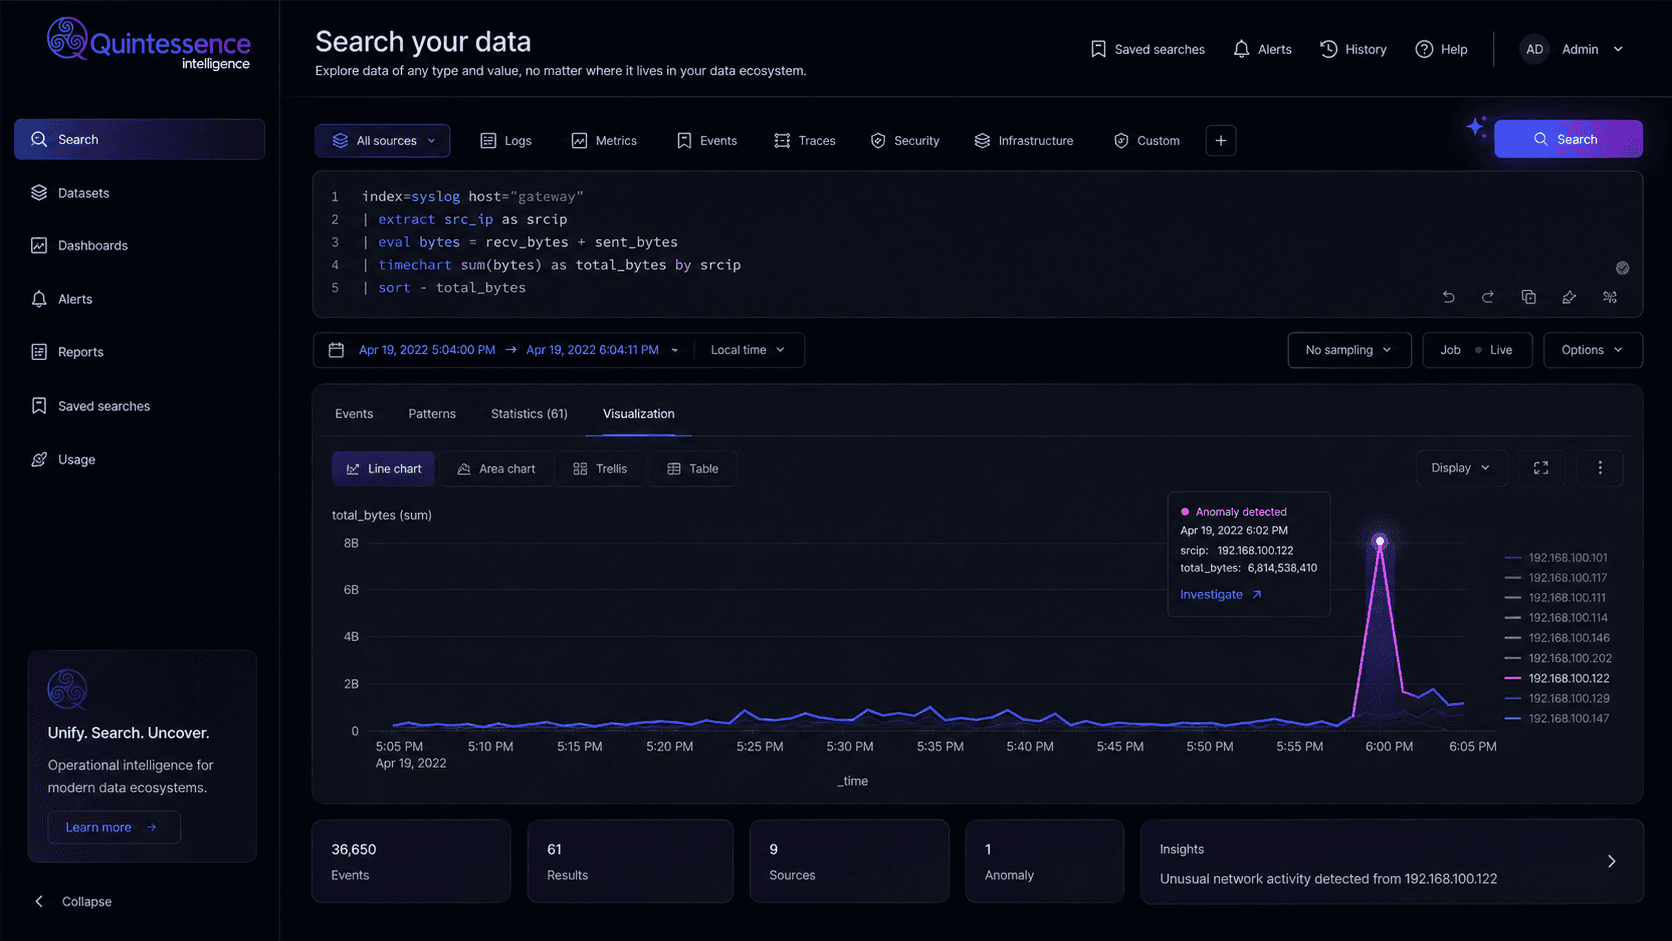Click the Quintessence logo icon

pyautogui.click(x=67, y=38)
